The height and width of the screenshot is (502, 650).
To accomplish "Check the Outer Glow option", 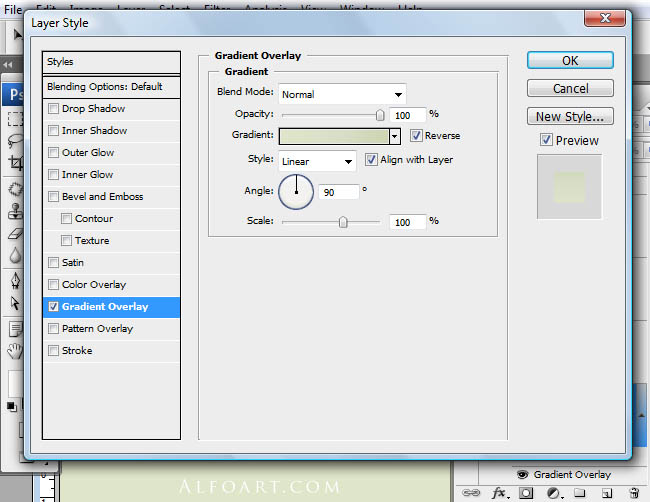I will coord(53,153).
